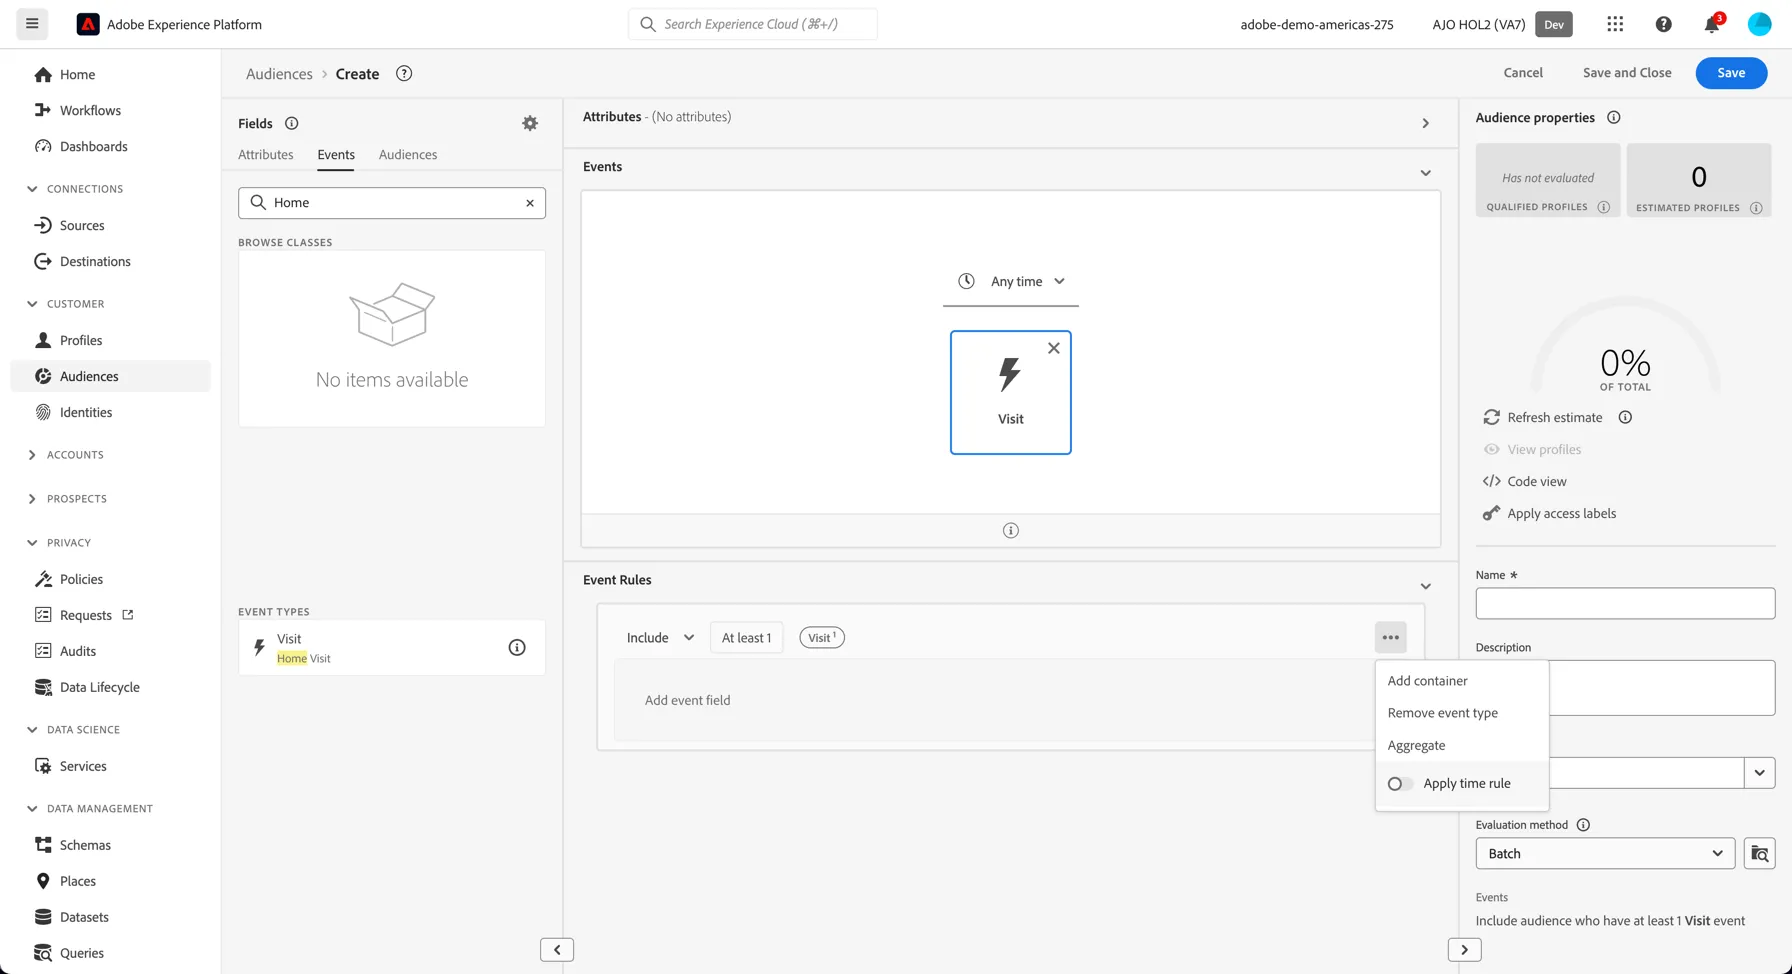1792x974 pixels.
Task: Open the help question mark icon
Action: [1663, 24]
